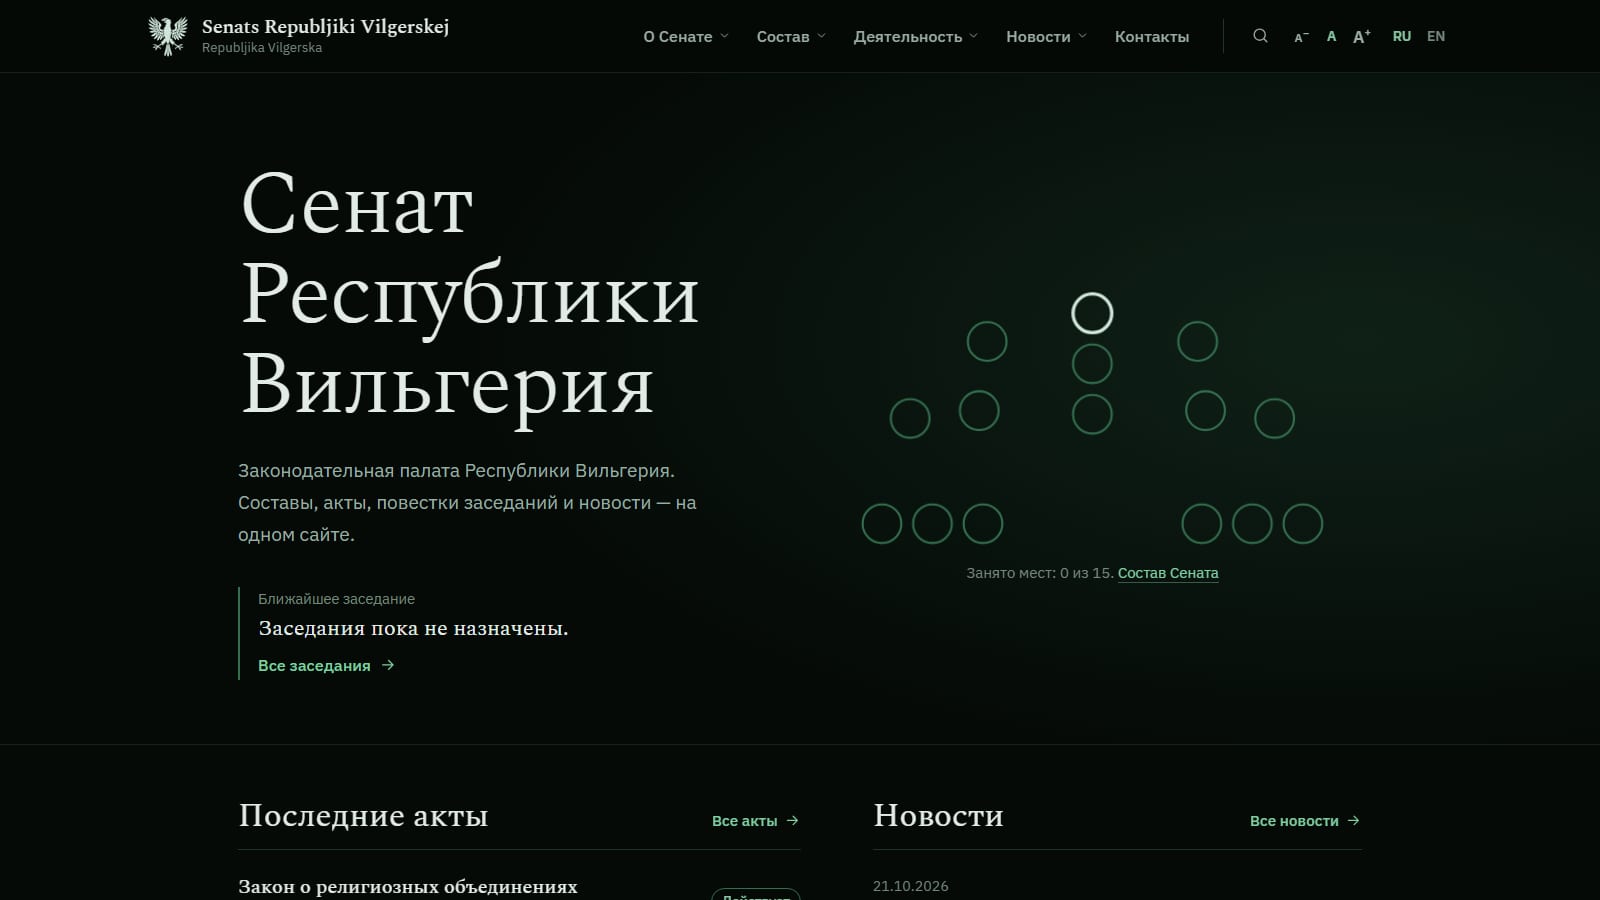The image size is (1600, 900).
Task: Open the Все новости link
Action: [x=1294, y=821]
